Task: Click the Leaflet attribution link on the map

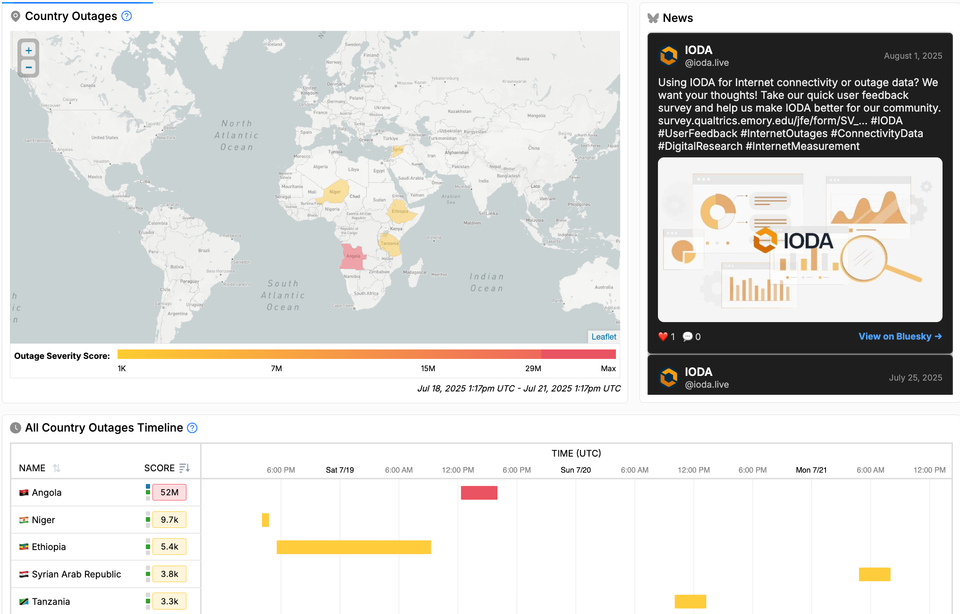Action: [603, 336]
